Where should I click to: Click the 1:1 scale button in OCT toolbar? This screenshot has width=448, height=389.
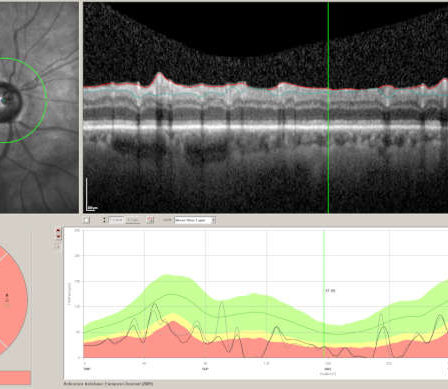point(133,220)
